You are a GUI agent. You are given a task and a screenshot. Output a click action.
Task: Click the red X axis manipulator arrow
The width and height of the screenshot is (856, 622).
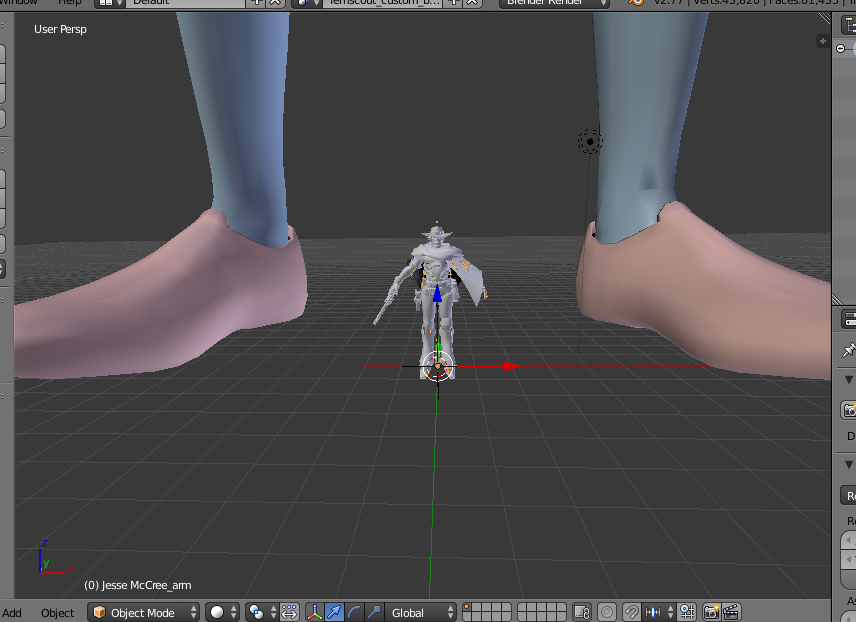pos(512,366)
